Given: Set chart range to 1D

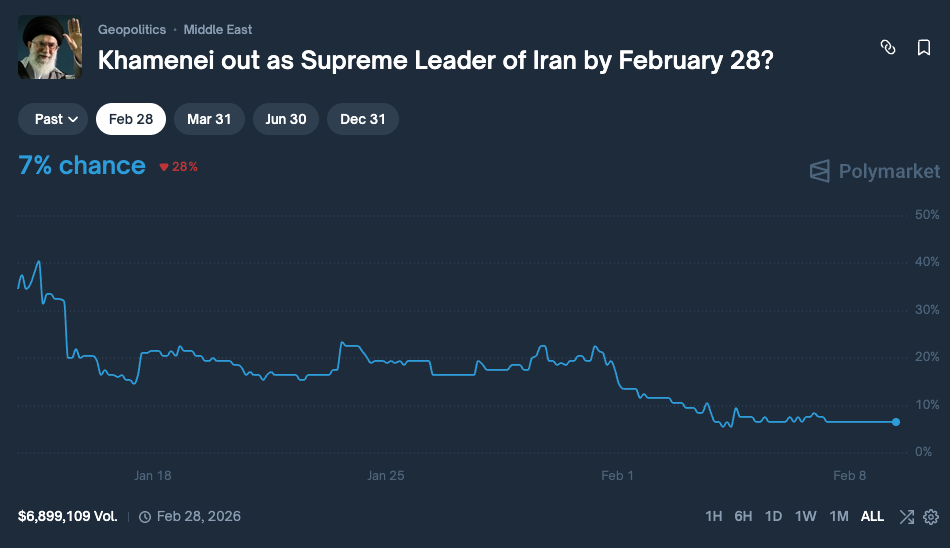Looking at the screenshot, I should 773,517.
